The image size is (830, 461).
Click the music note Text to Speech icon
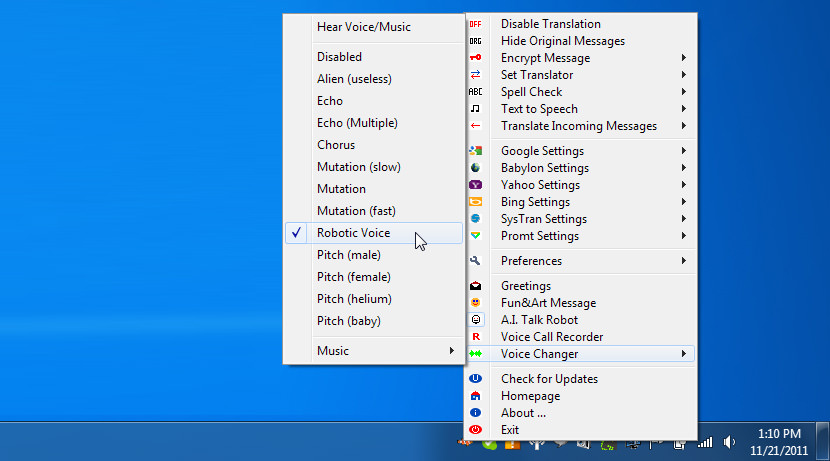[475, 109]
